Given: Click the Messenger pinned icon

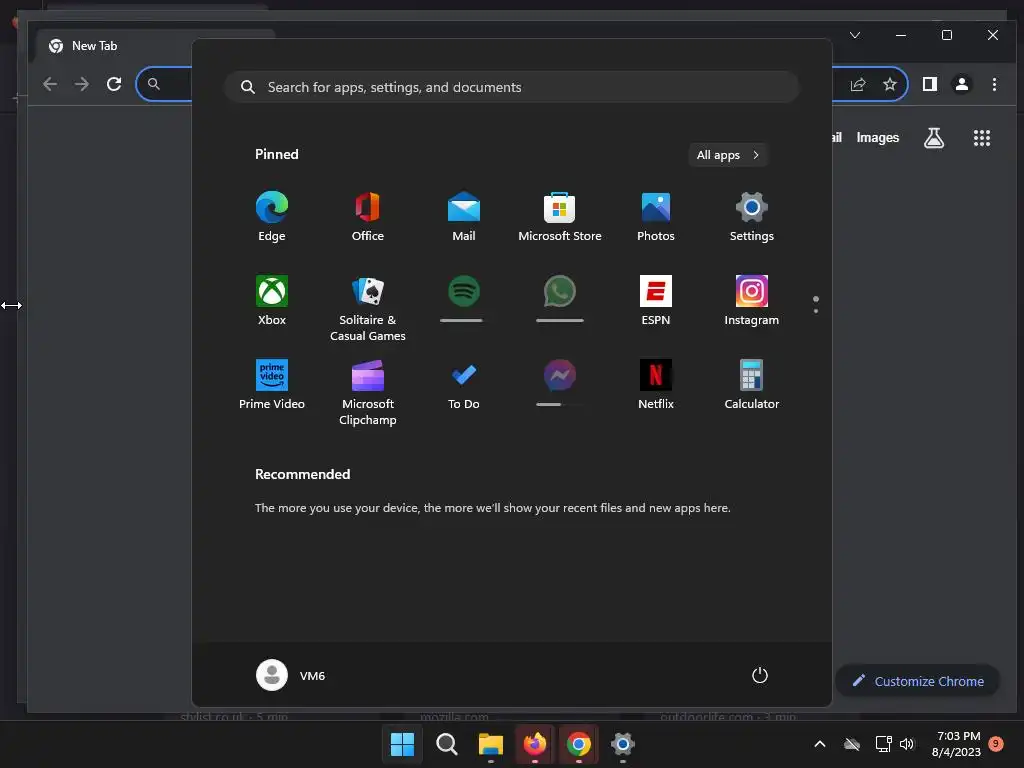Looking at the screenshot, I should coord(560,375).
